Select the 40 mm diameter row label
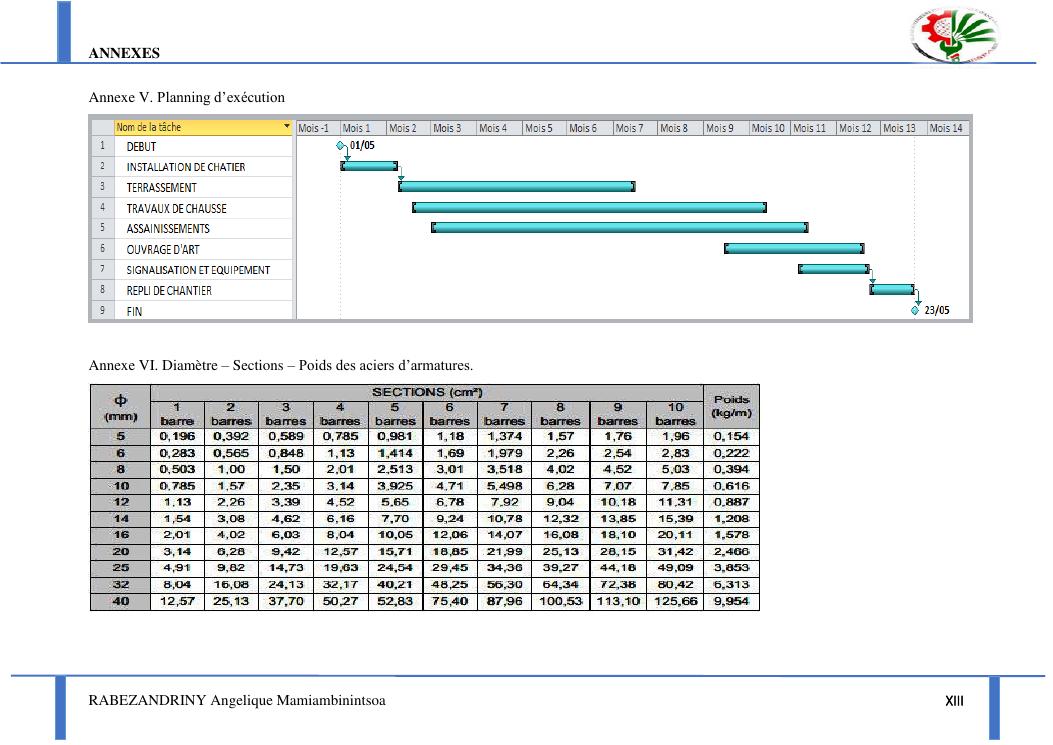This screenshot has height=745, width=1053. tap(120, 602)
